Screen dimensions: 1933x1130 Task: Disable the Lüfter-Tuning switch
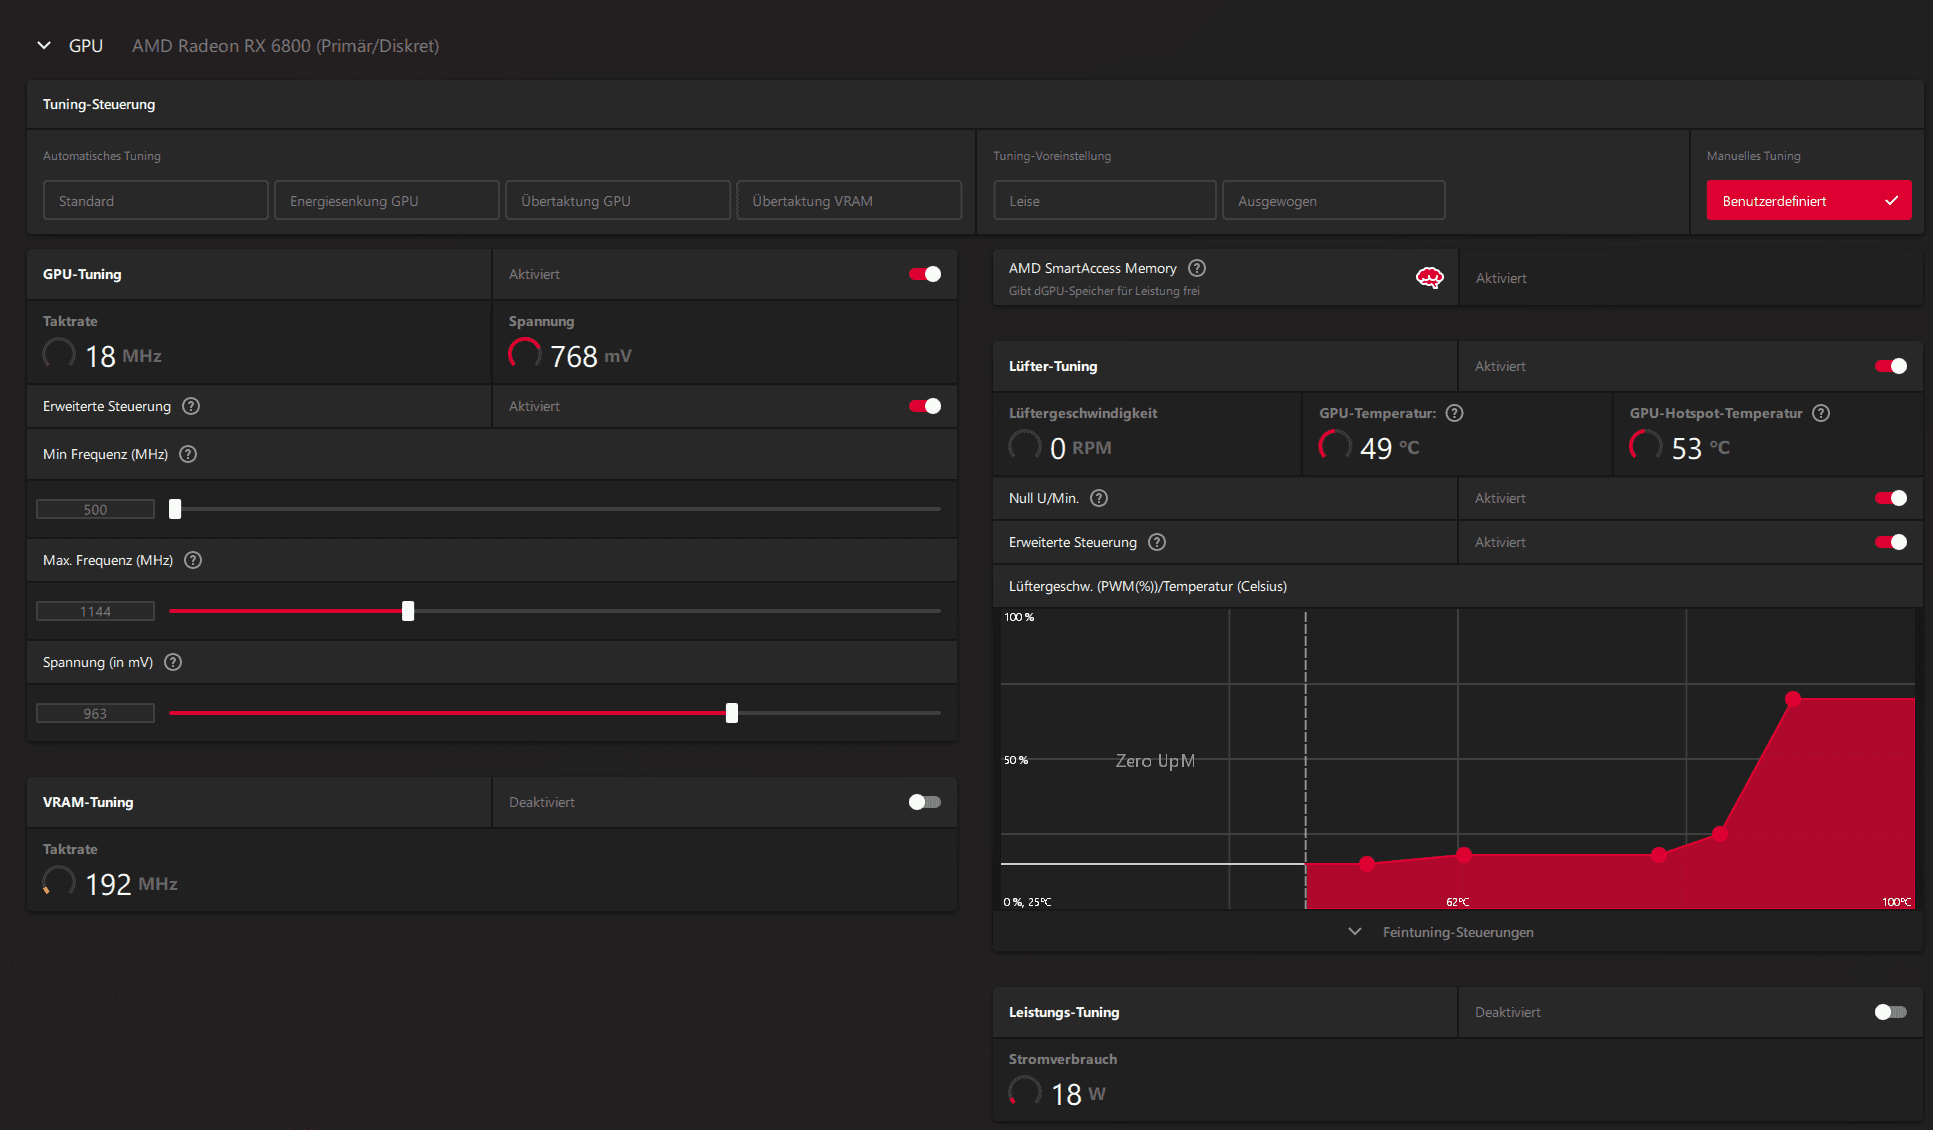coord(1891,366)
